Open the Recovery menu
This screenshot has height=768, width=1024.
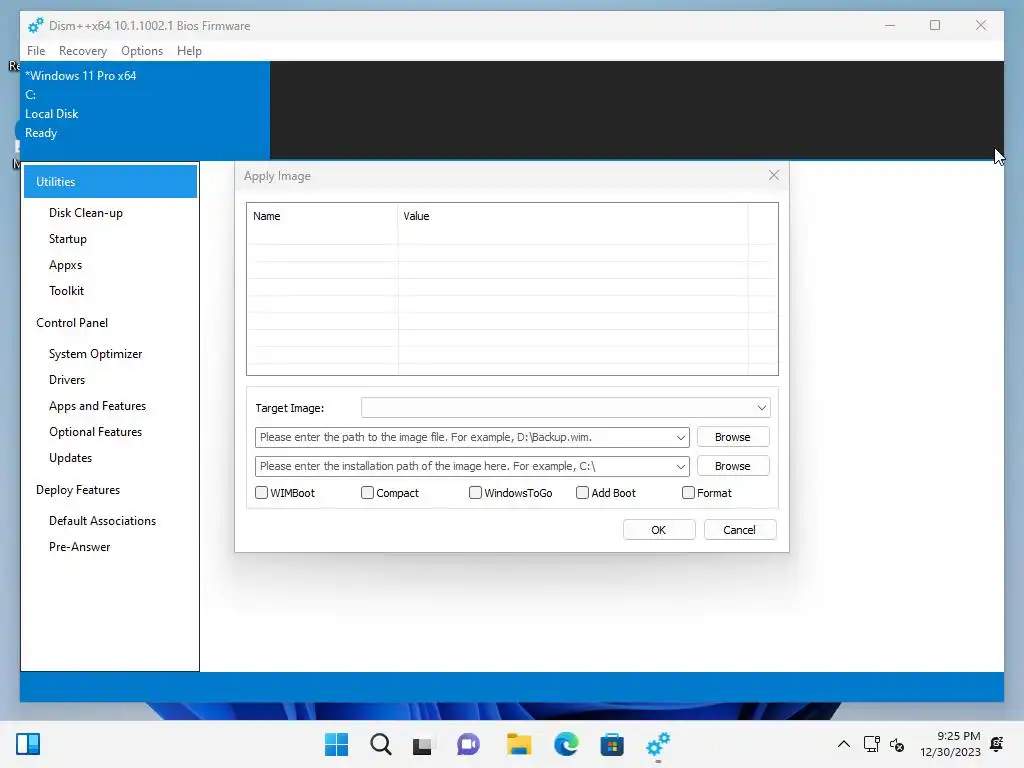(82, 51)
